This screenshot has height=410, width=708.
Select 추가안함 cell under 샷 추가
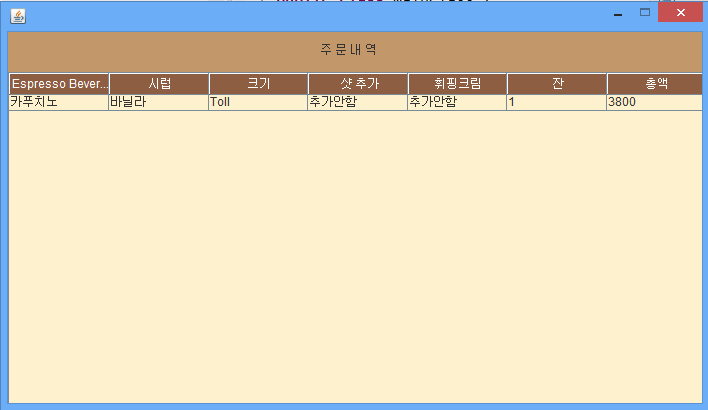click(x=358, y=102)
